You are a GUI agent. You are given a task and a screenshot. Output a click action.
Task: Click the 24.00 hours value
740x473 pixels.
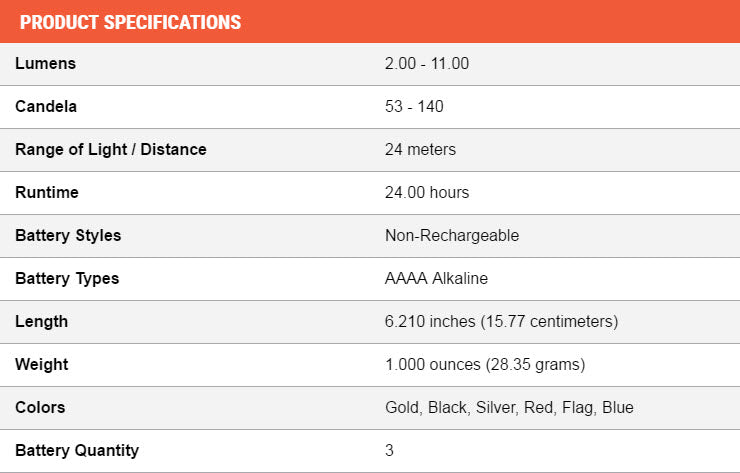[x=427, y=192]
